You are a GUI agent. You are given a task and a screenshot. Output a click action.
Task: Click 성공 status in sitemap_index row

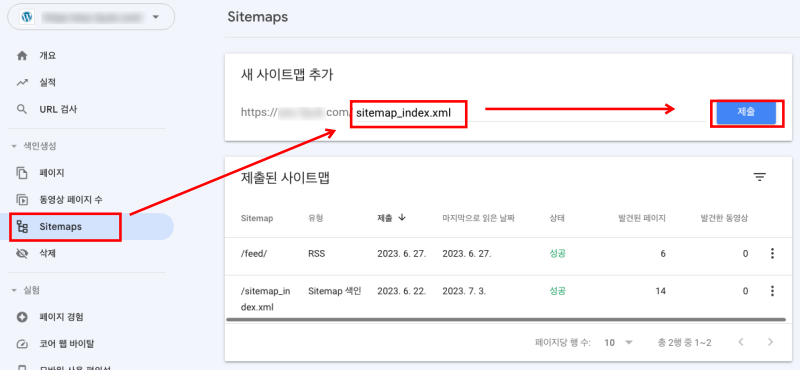pyautogui.click(x=557, y=291)
